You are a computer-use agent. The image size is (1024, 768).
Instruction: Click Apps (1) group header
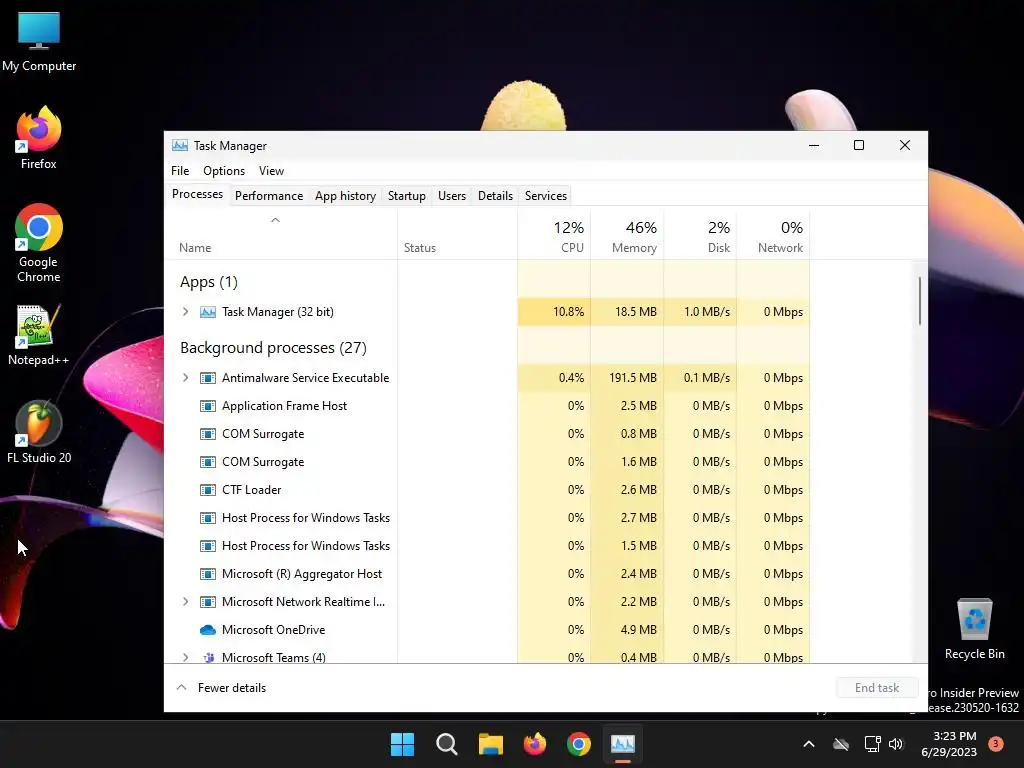click(x=208, y=282)
